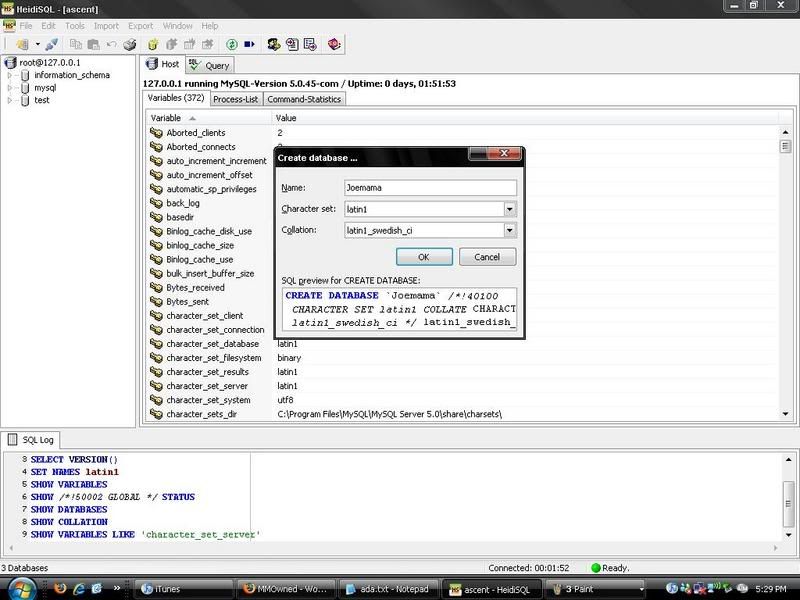This screenshot has width=800, height=600.
Task: Switch to the Query tab
Action: coord(210,65)
